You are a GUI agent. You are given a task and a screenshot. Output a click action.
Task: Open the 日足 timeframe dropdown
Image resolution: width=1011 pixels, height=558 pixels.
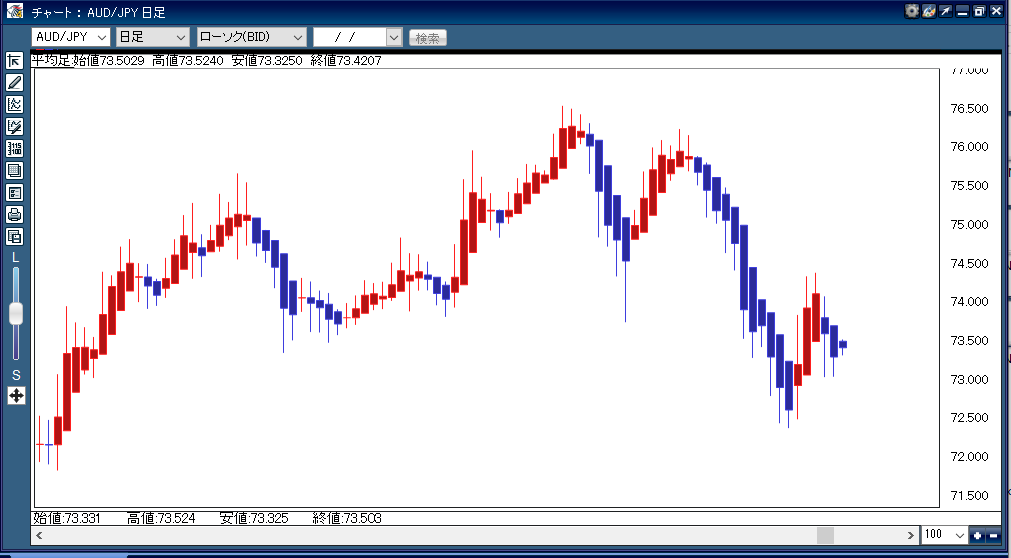tap(153, 37)
